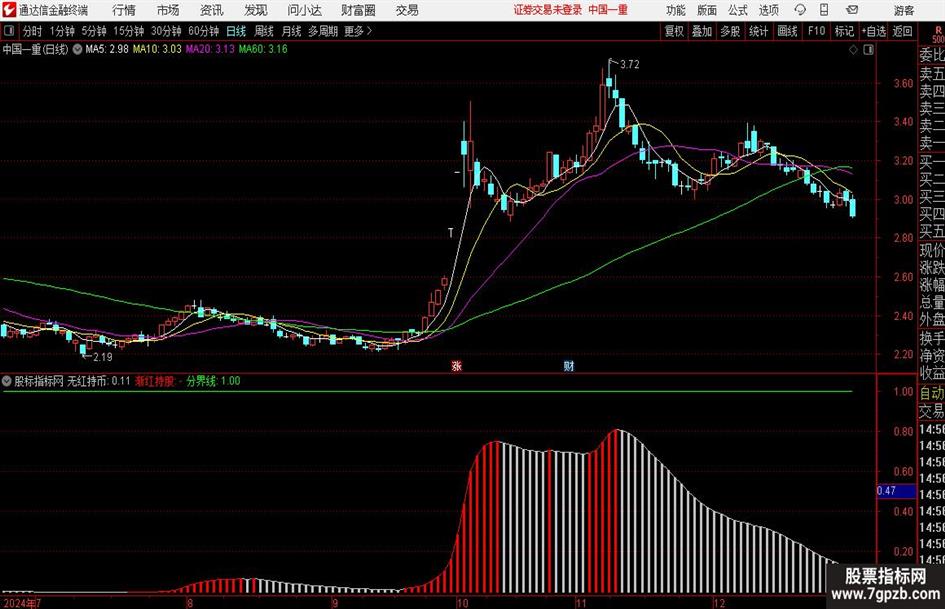Expand the 更多 period options
Screen dimensions: 945x609
point(358,31)
